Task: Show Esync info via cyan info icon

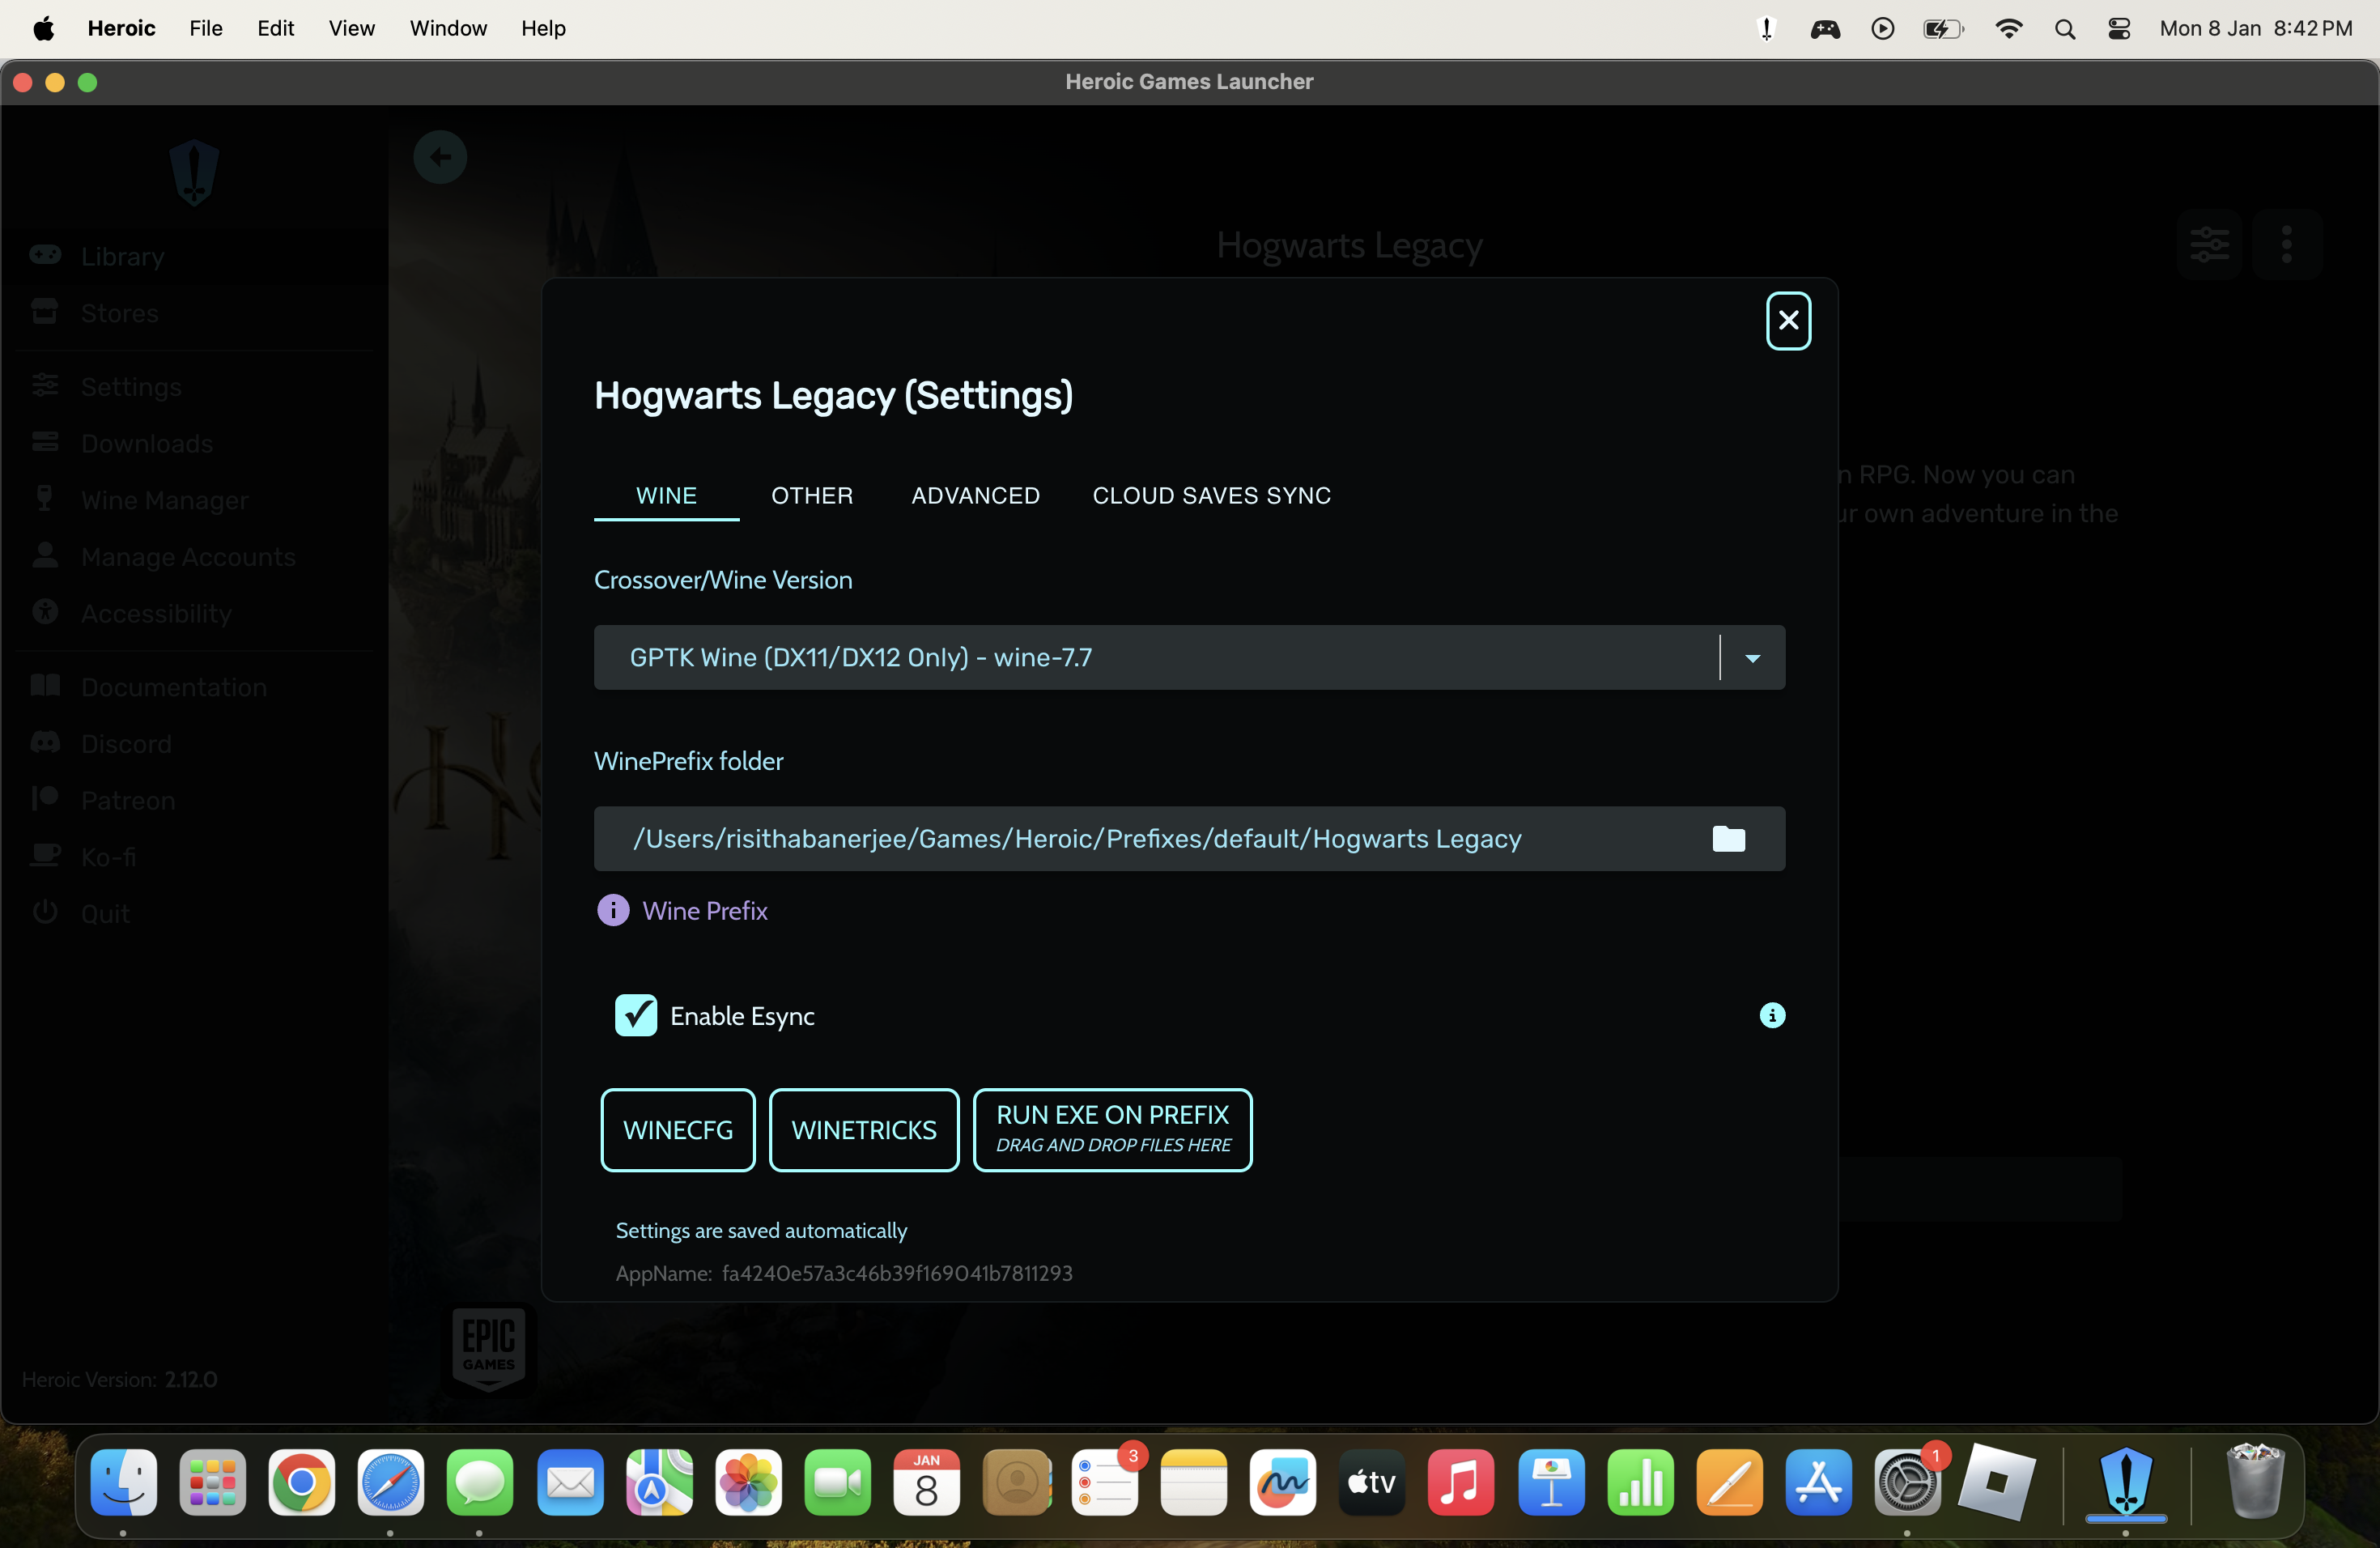Action: [1772, 1016]
